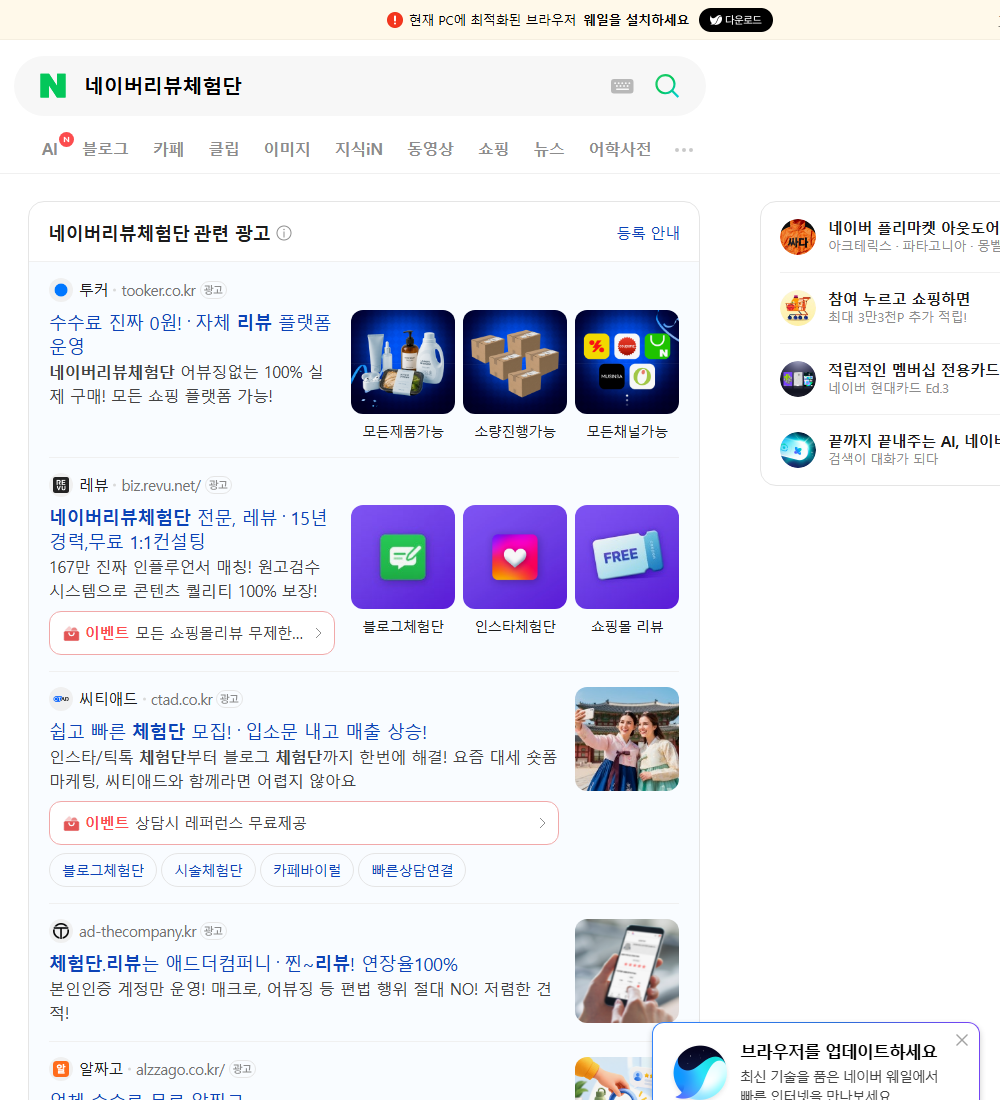Click the 시술체험단 chip
The height and width of the screenshot is (1100, 1000).
pos(208,871)
